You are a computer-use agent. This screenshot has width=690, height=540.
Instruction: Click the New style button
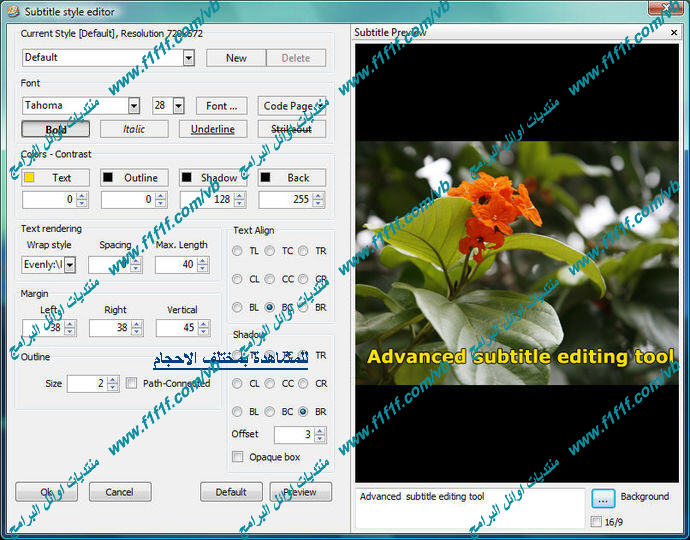click(236, 58)
